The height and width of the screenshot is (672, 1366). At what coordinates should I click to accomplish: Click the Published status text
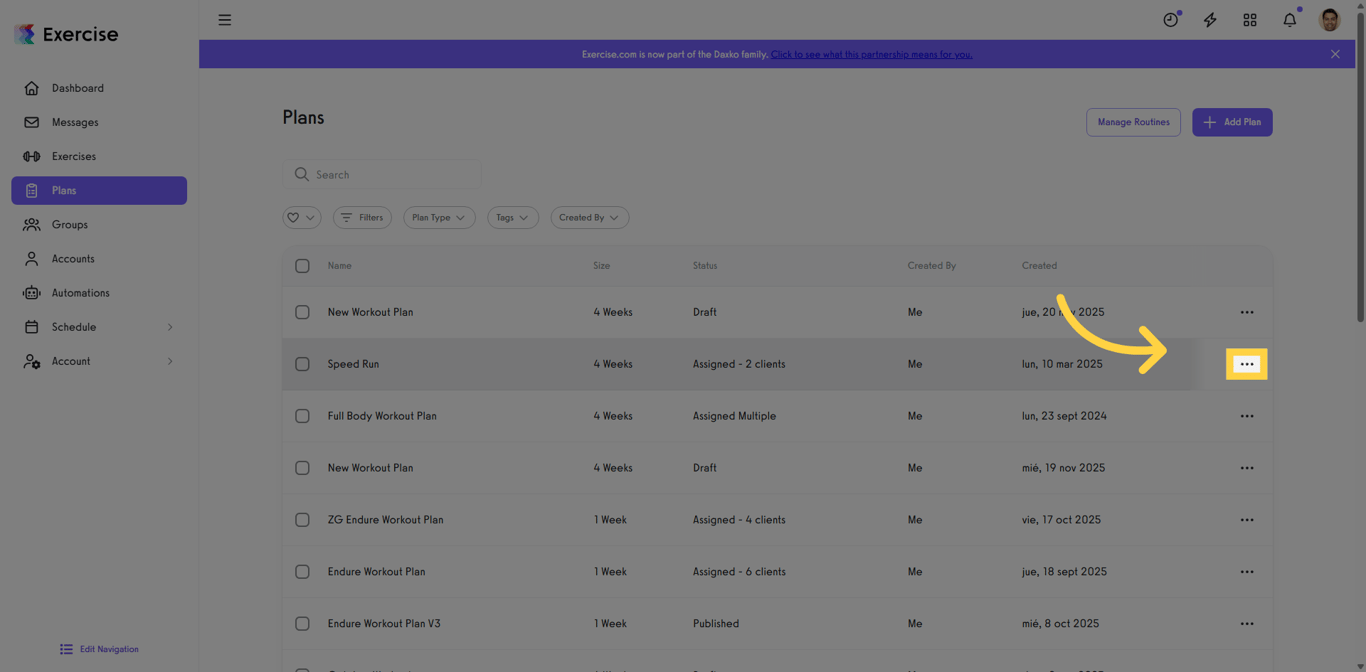click(716, 624)
